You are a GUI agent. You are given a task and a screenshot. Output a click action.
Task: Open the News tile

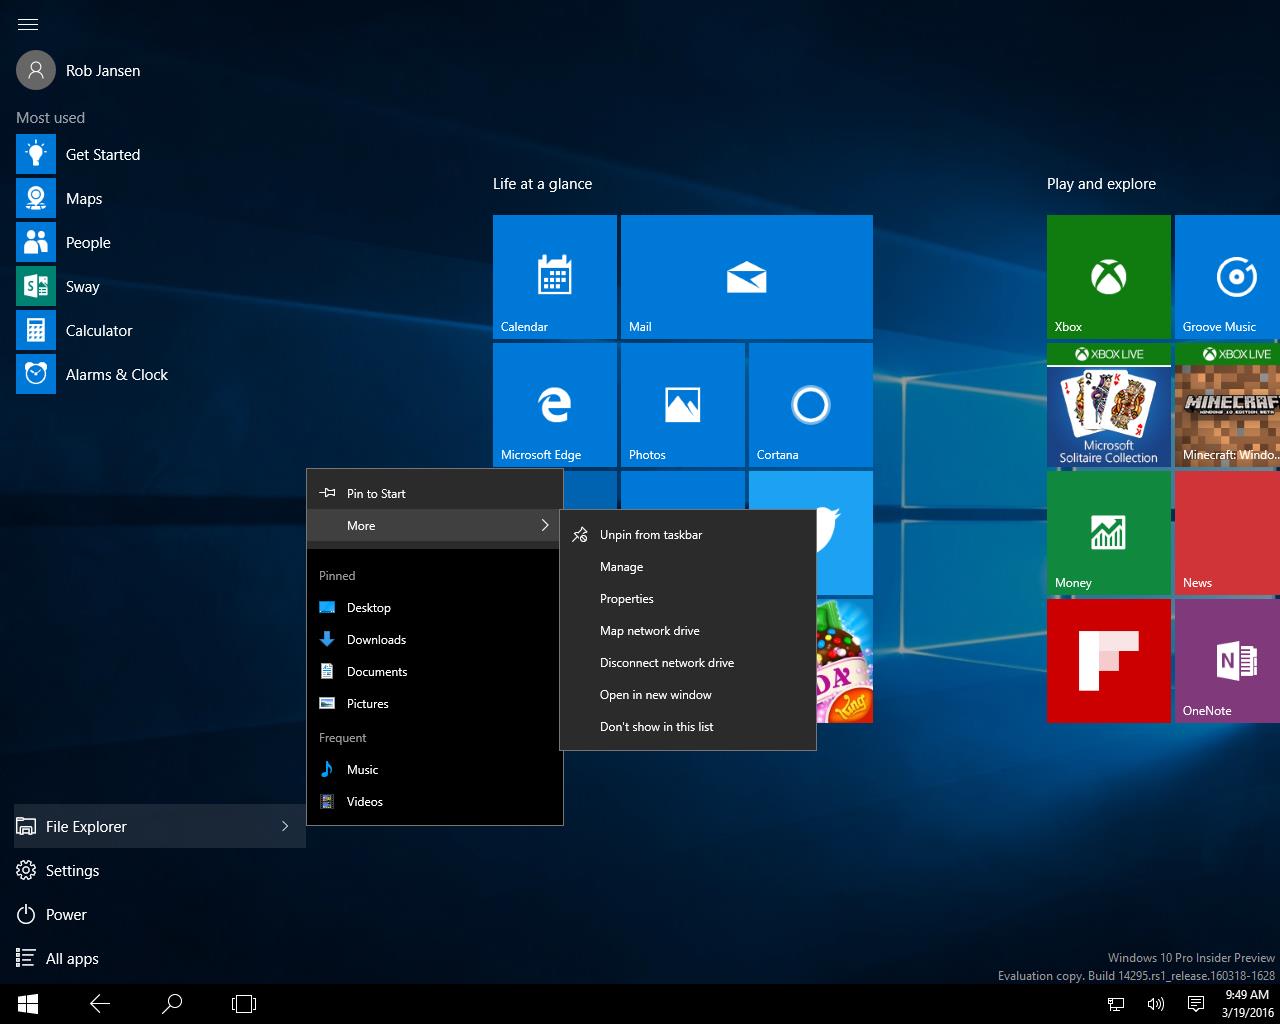(x=1227, y=533)
